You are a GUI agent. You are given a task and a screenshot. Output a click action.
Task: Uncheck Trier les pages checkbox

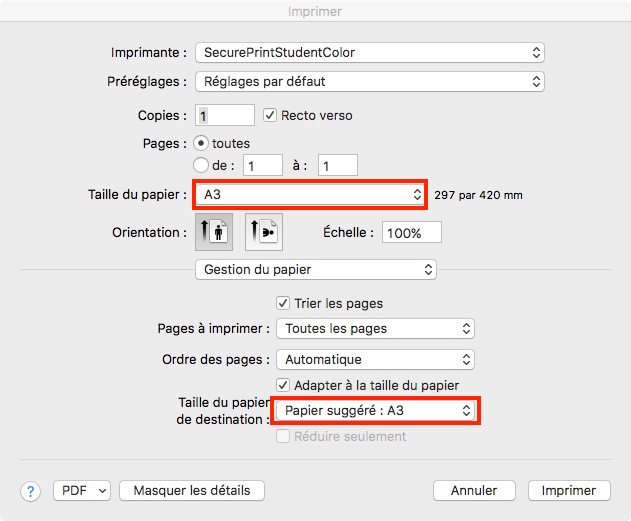(x=283, y=303)
